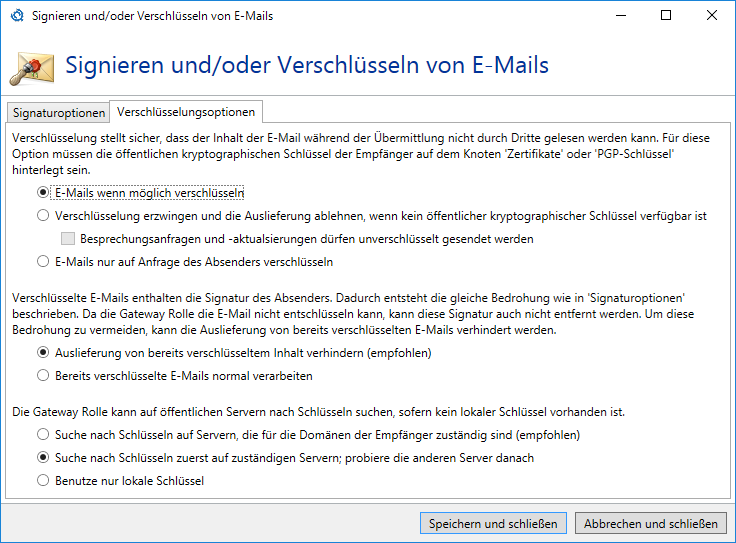Close the window using the X button
This screenshot has height=543, width=736.
[712, 16]
